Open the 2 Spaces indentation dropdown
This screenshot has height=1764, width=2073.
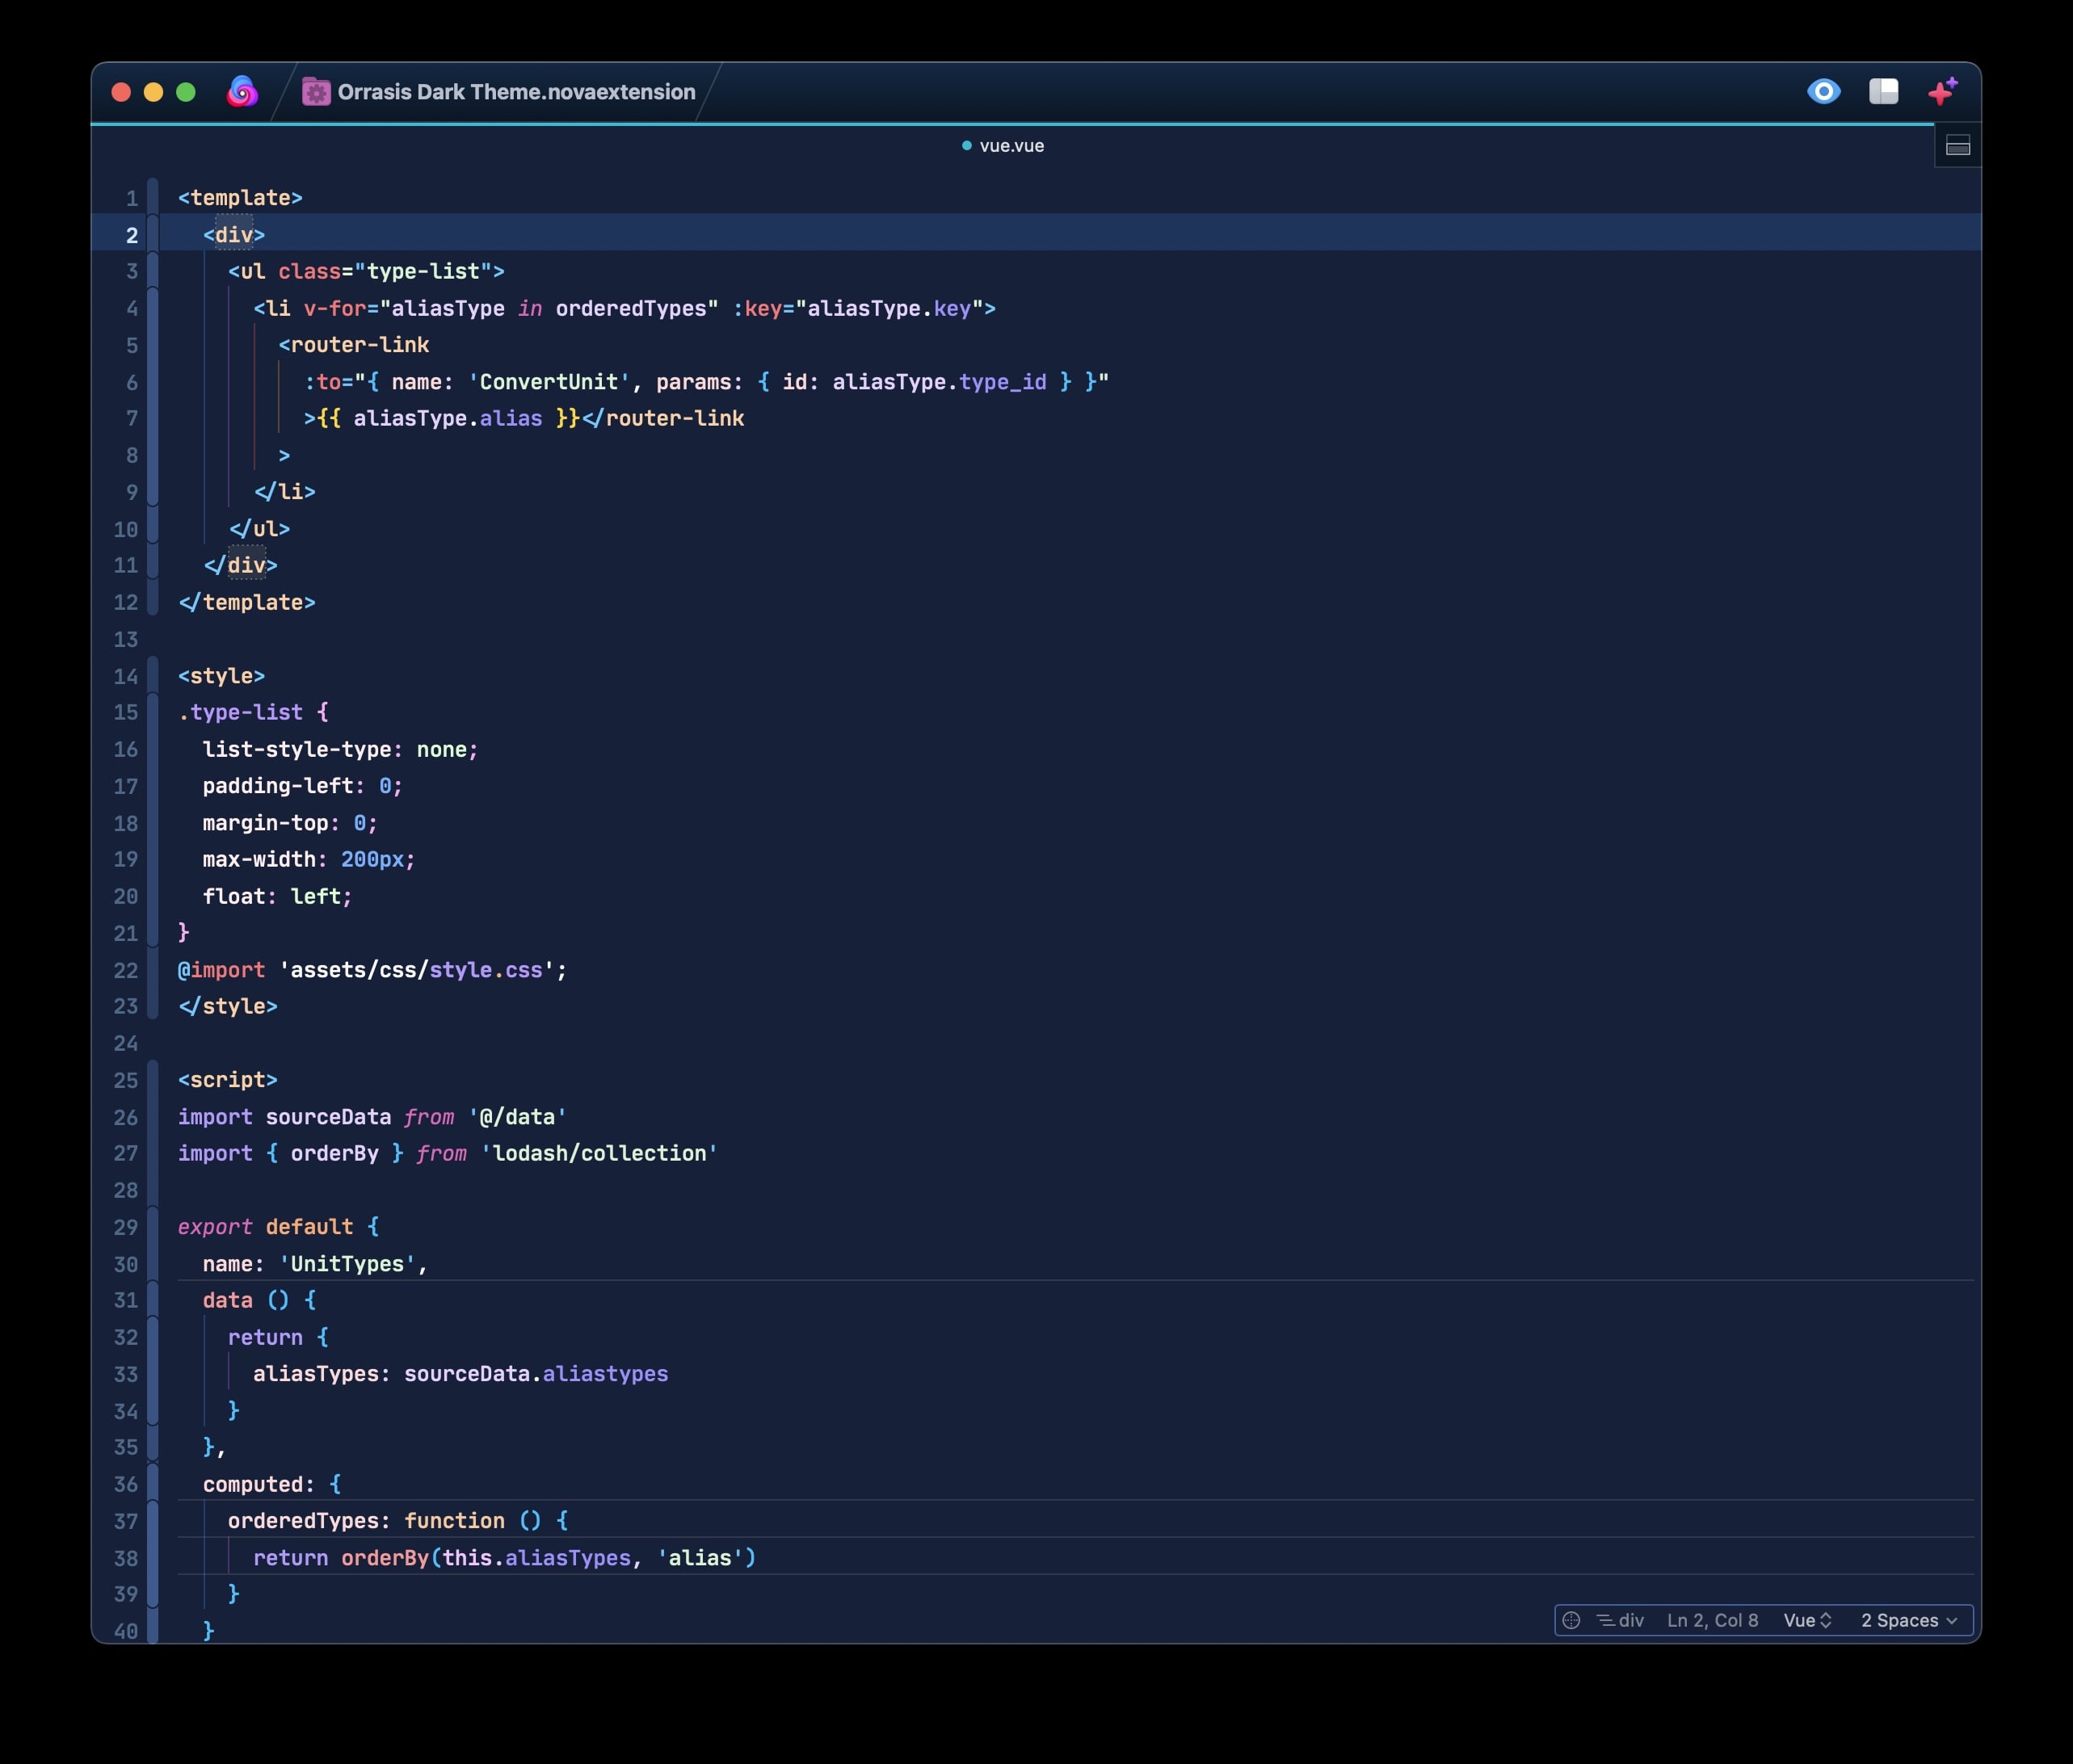point(1908,1620)
